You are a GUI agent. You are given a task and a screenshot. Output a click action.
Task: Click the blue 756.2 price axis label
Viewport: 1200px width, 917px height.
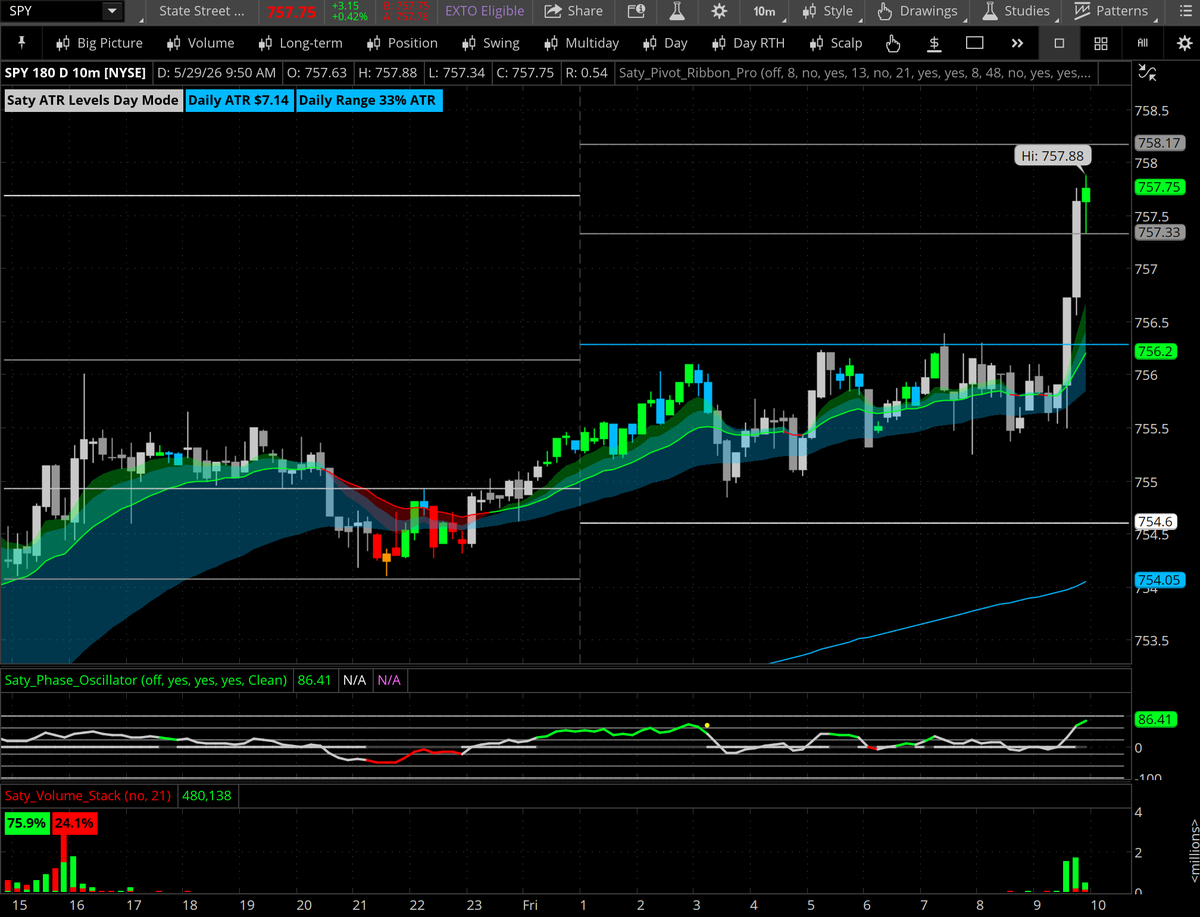coord(1156,351)
